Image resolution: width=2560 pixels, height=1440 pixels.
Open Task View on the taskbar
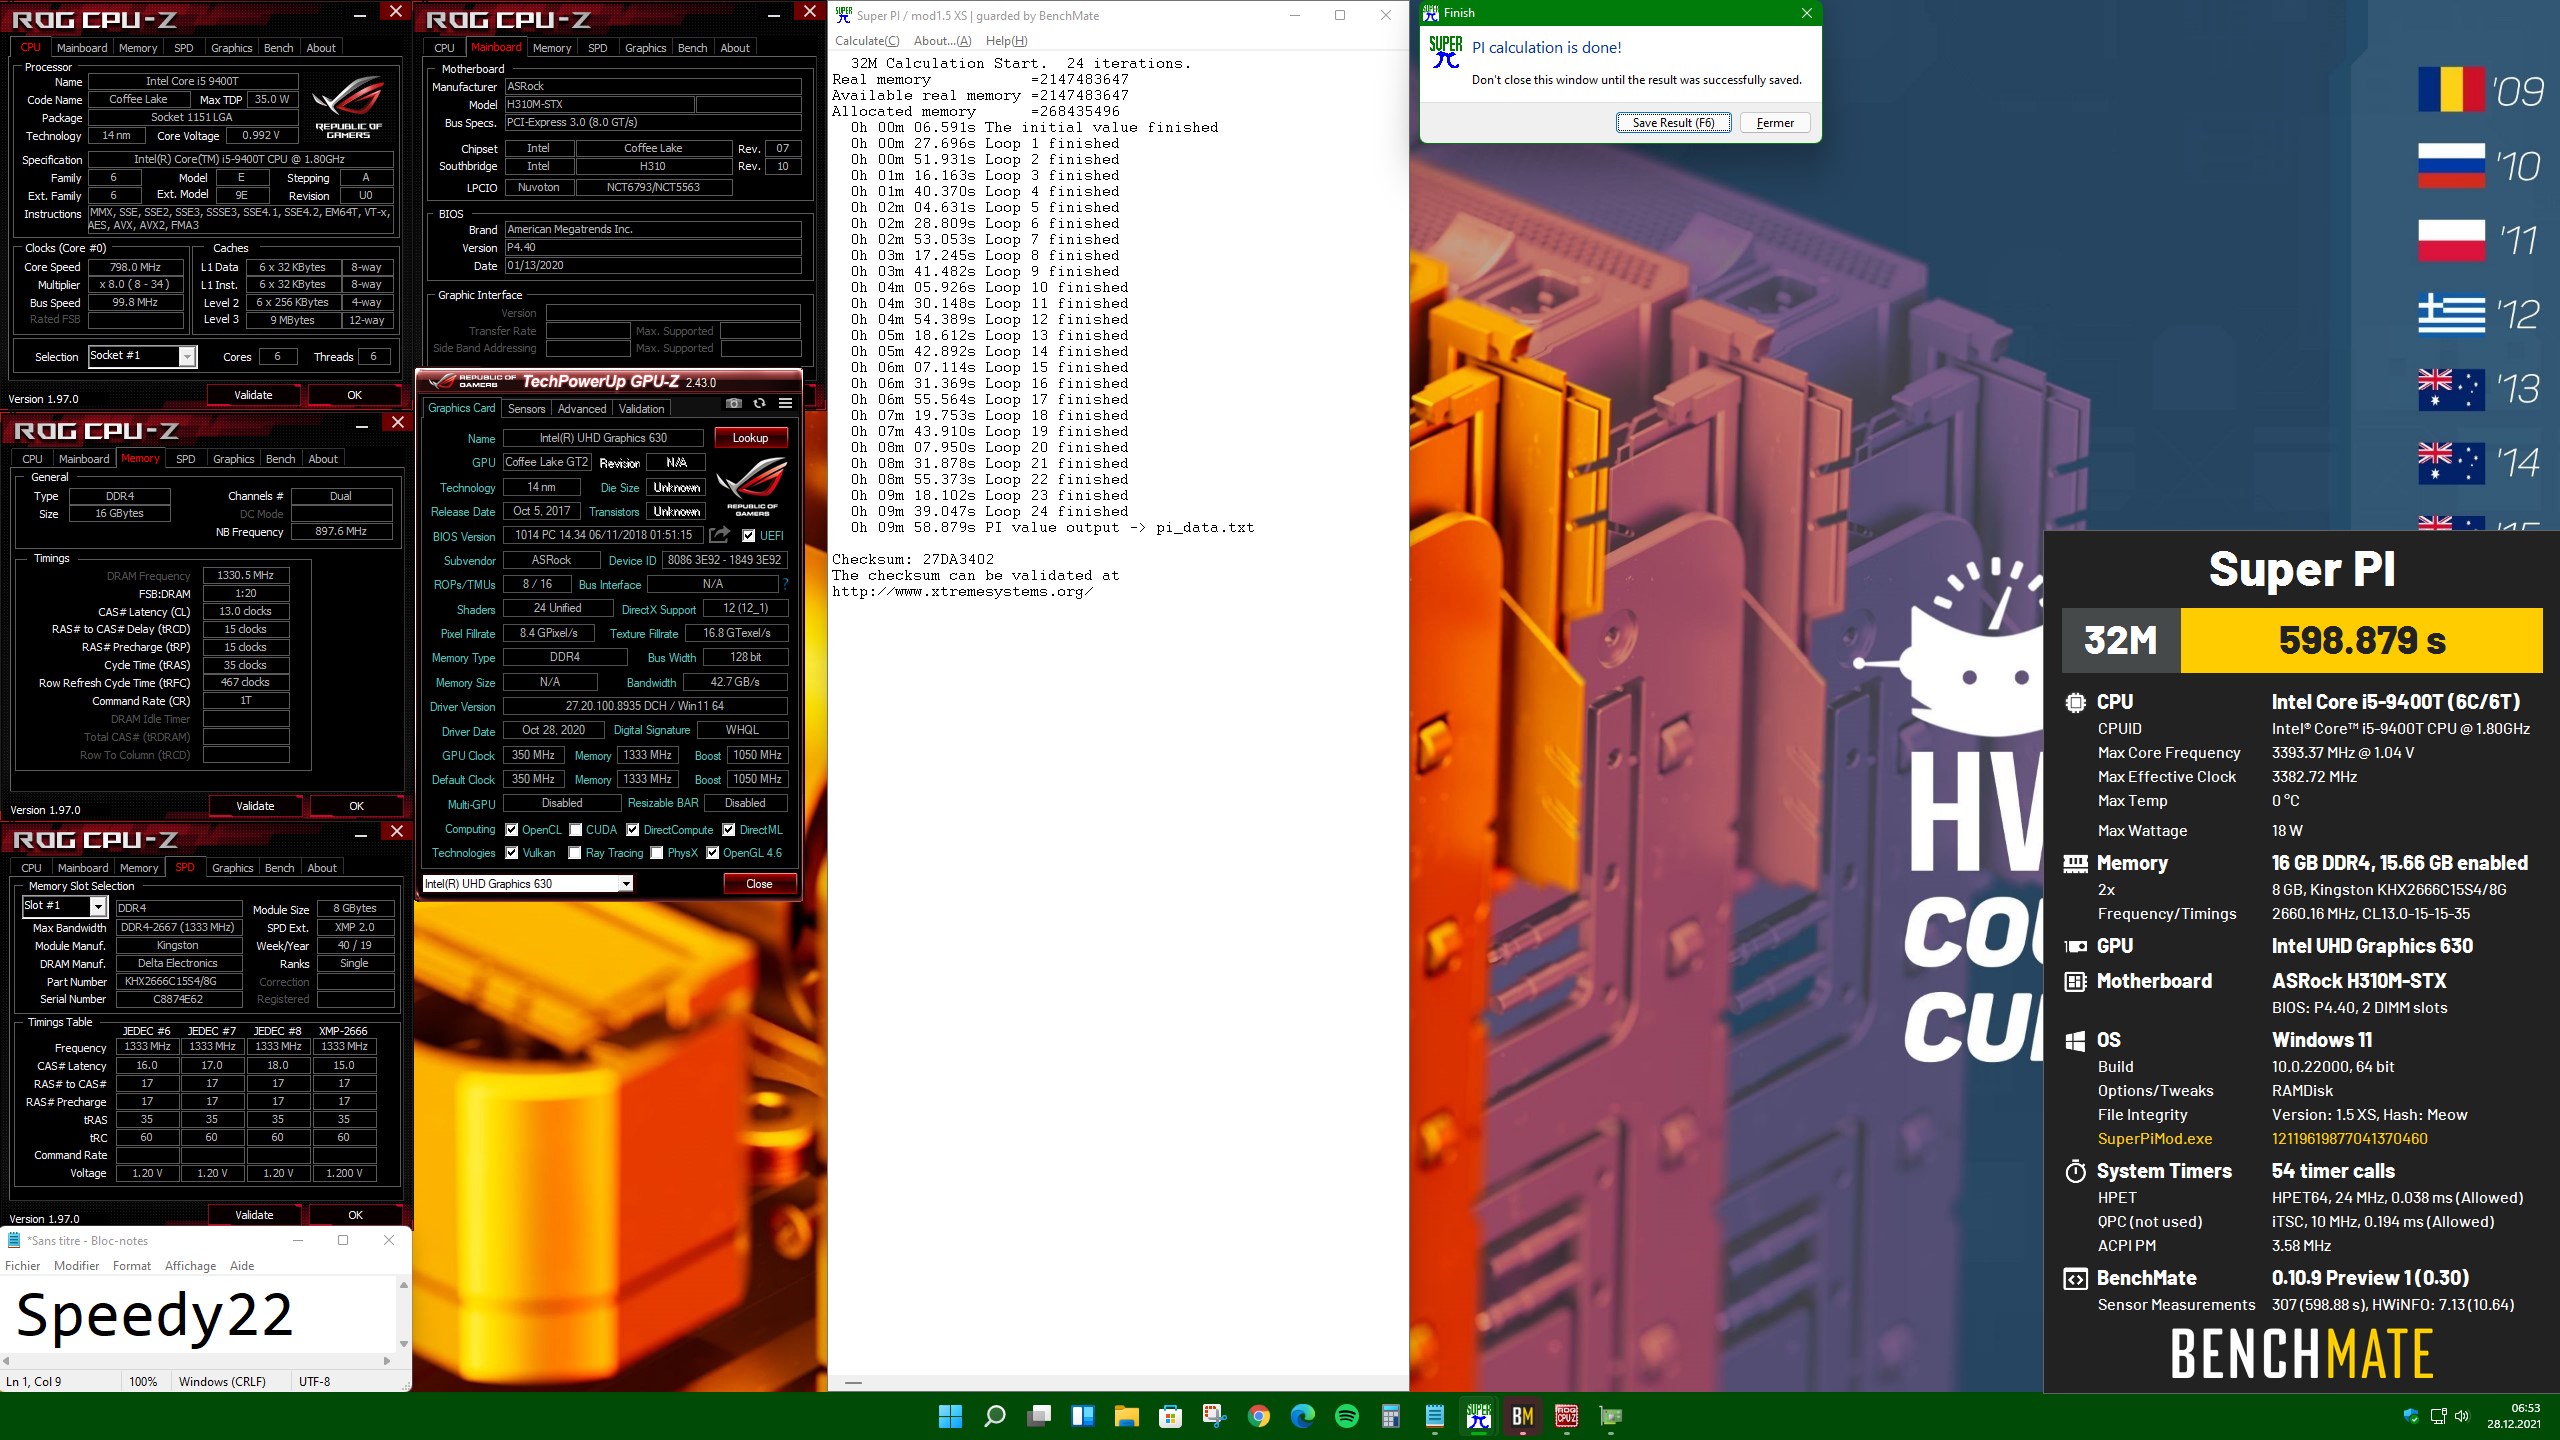click(x=1039, y=1416)
